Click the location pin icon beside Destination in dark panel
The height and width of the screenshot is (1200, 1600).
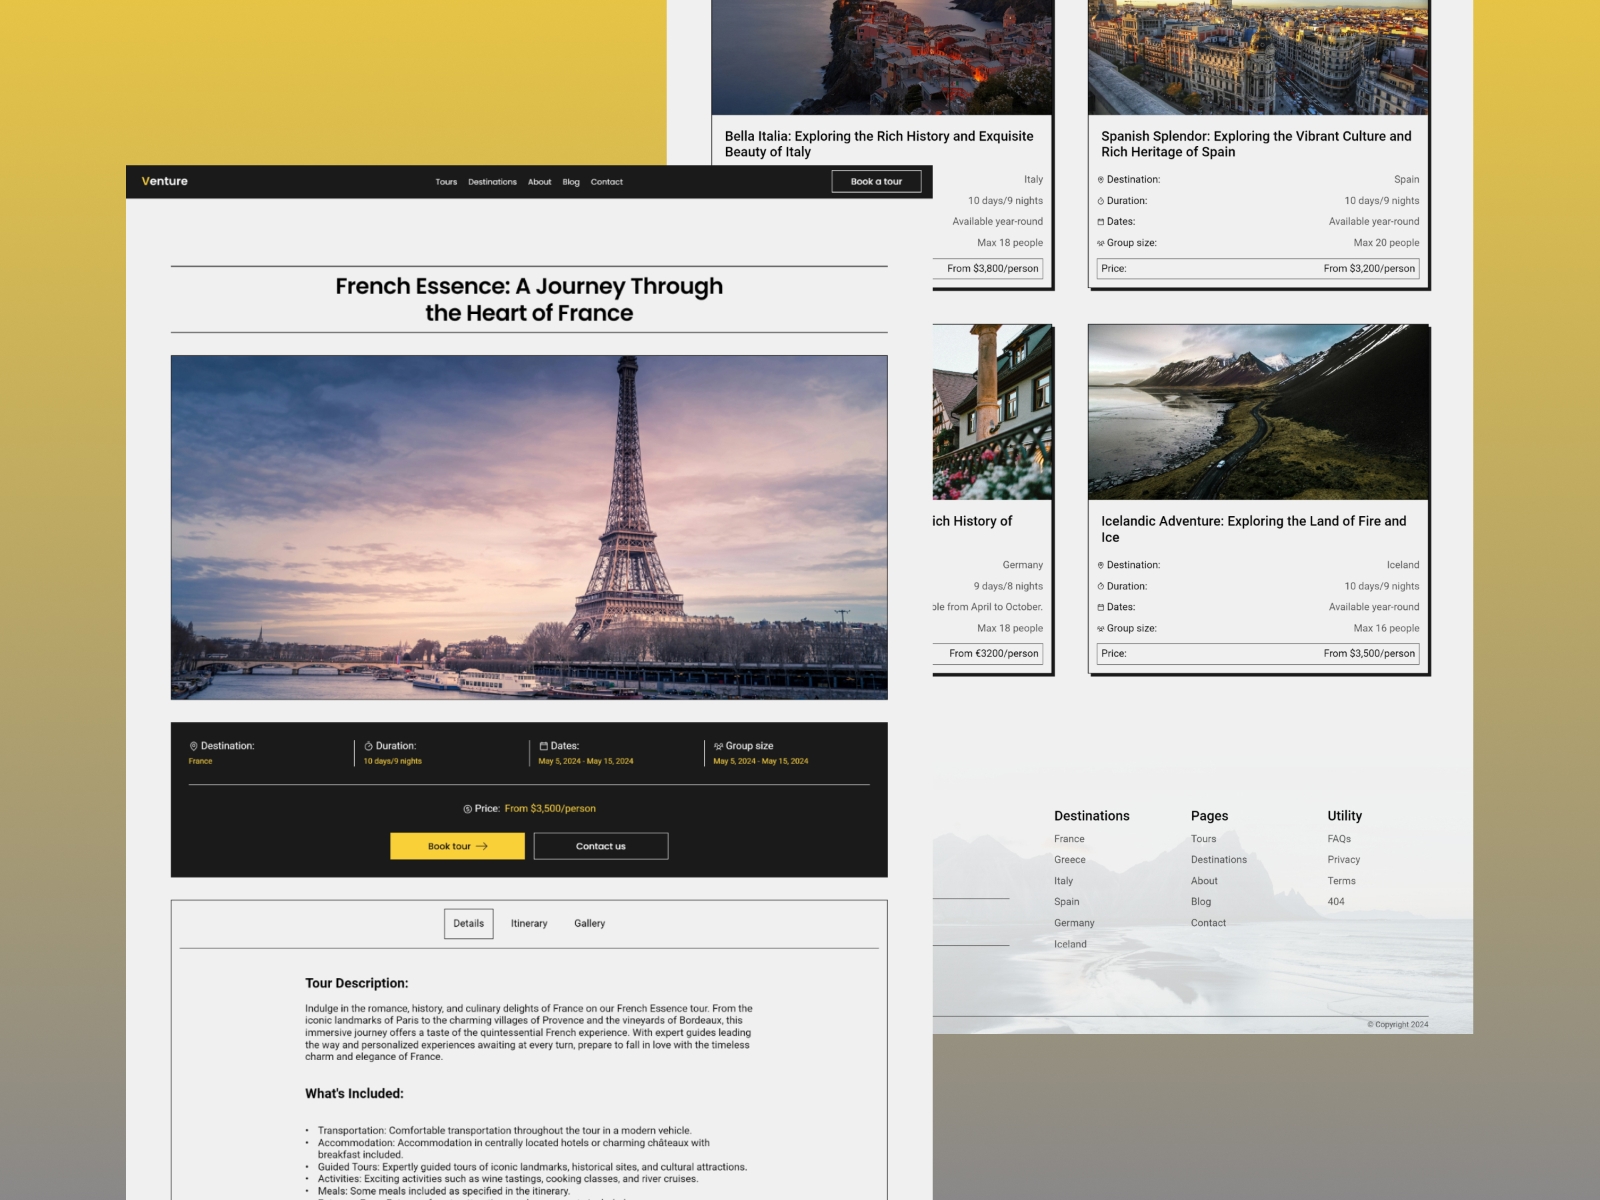pyautogui.click(x=194, y=746)
